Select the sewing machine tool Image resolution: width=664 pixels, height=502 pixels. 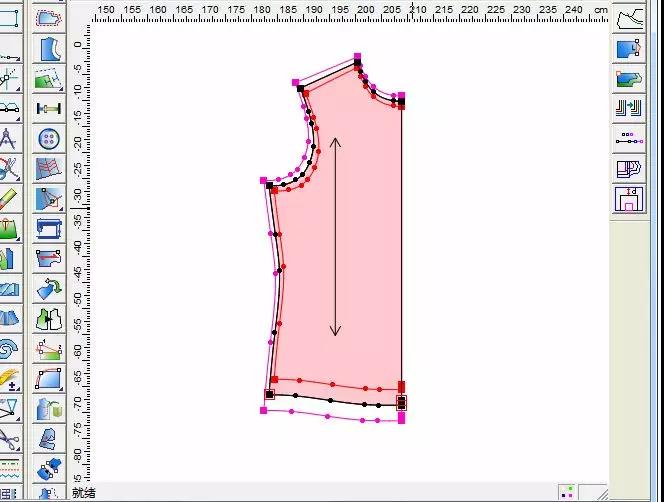point(48,230)
